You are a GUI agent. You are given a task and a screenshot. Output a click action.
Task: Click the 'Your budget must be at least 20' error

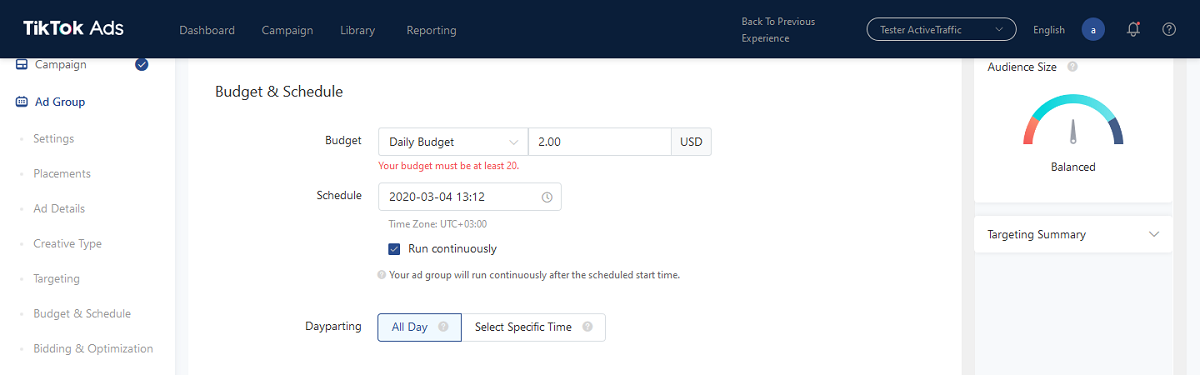click(x=449, y=166)
